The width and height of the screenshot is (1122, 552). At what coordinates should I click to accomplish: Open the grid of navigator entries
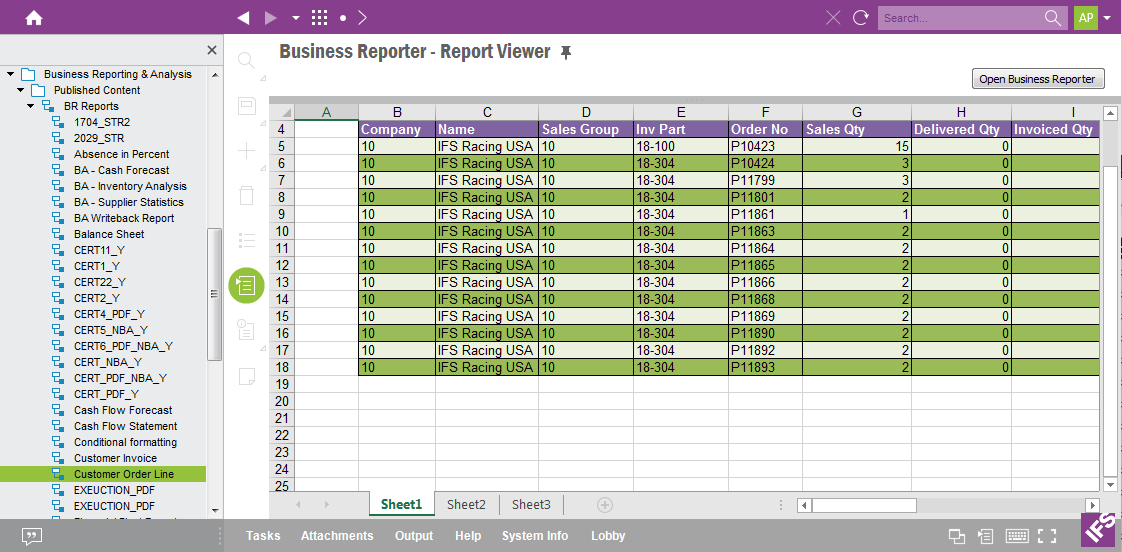tap(320, 18)
